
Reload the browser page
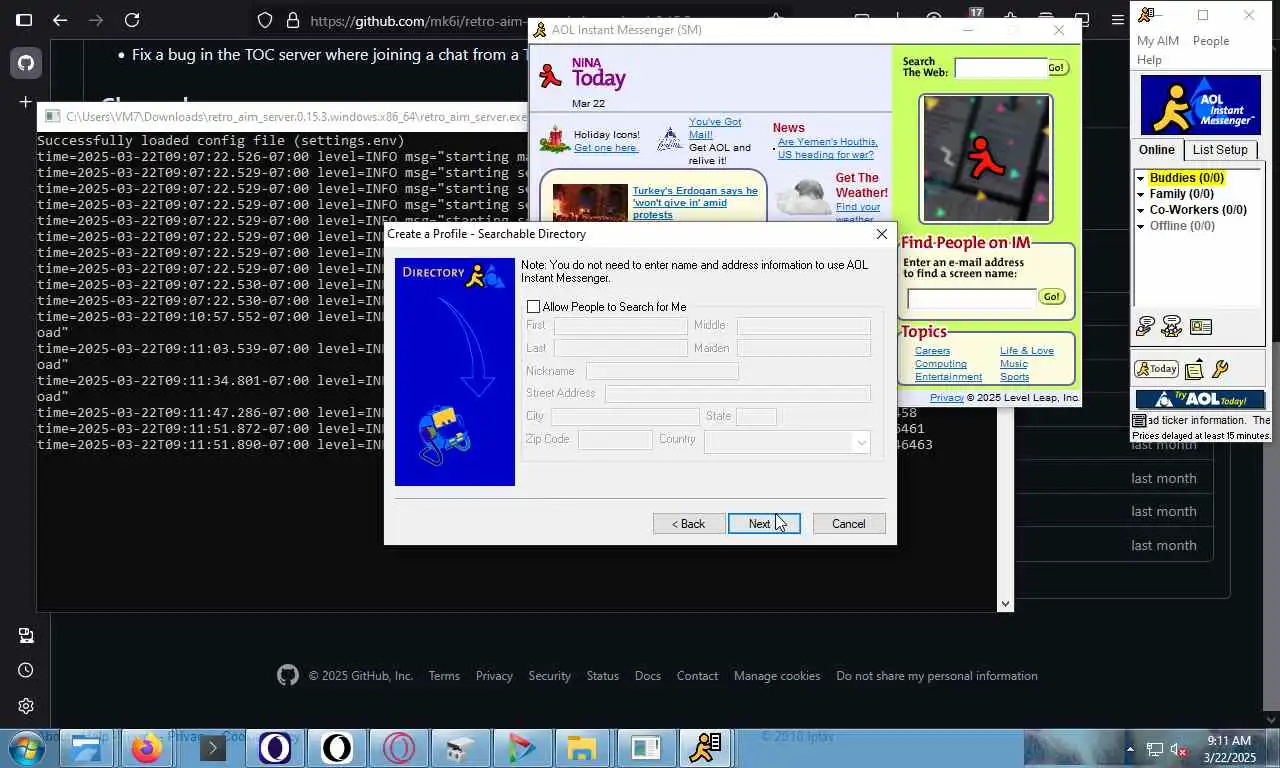pos(132,20)
